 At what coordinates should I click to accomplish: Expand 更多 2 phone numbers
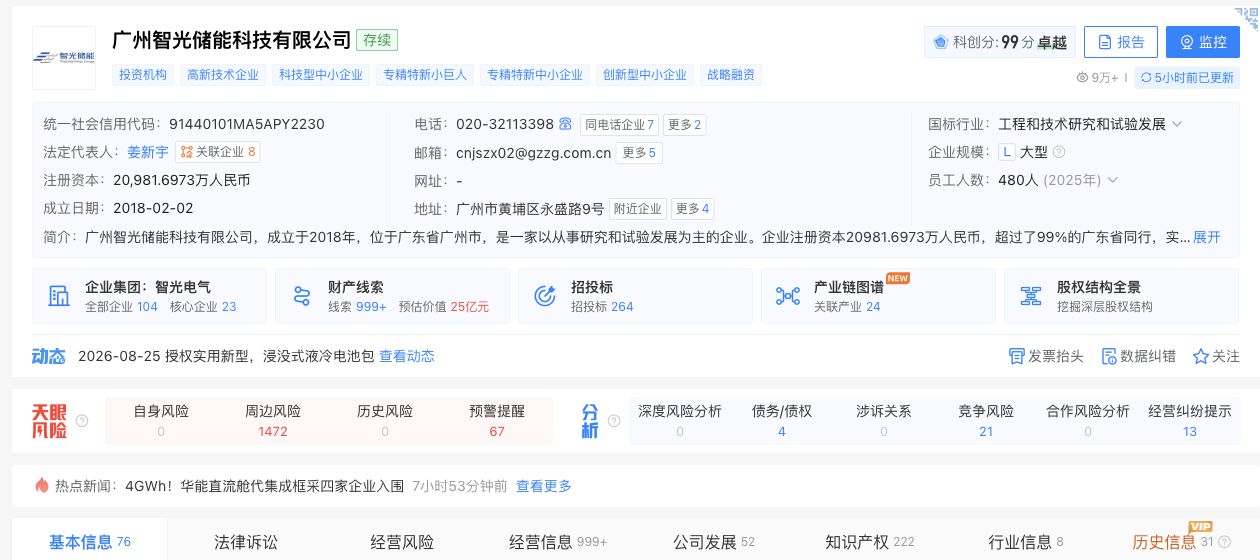pos(685,125)
